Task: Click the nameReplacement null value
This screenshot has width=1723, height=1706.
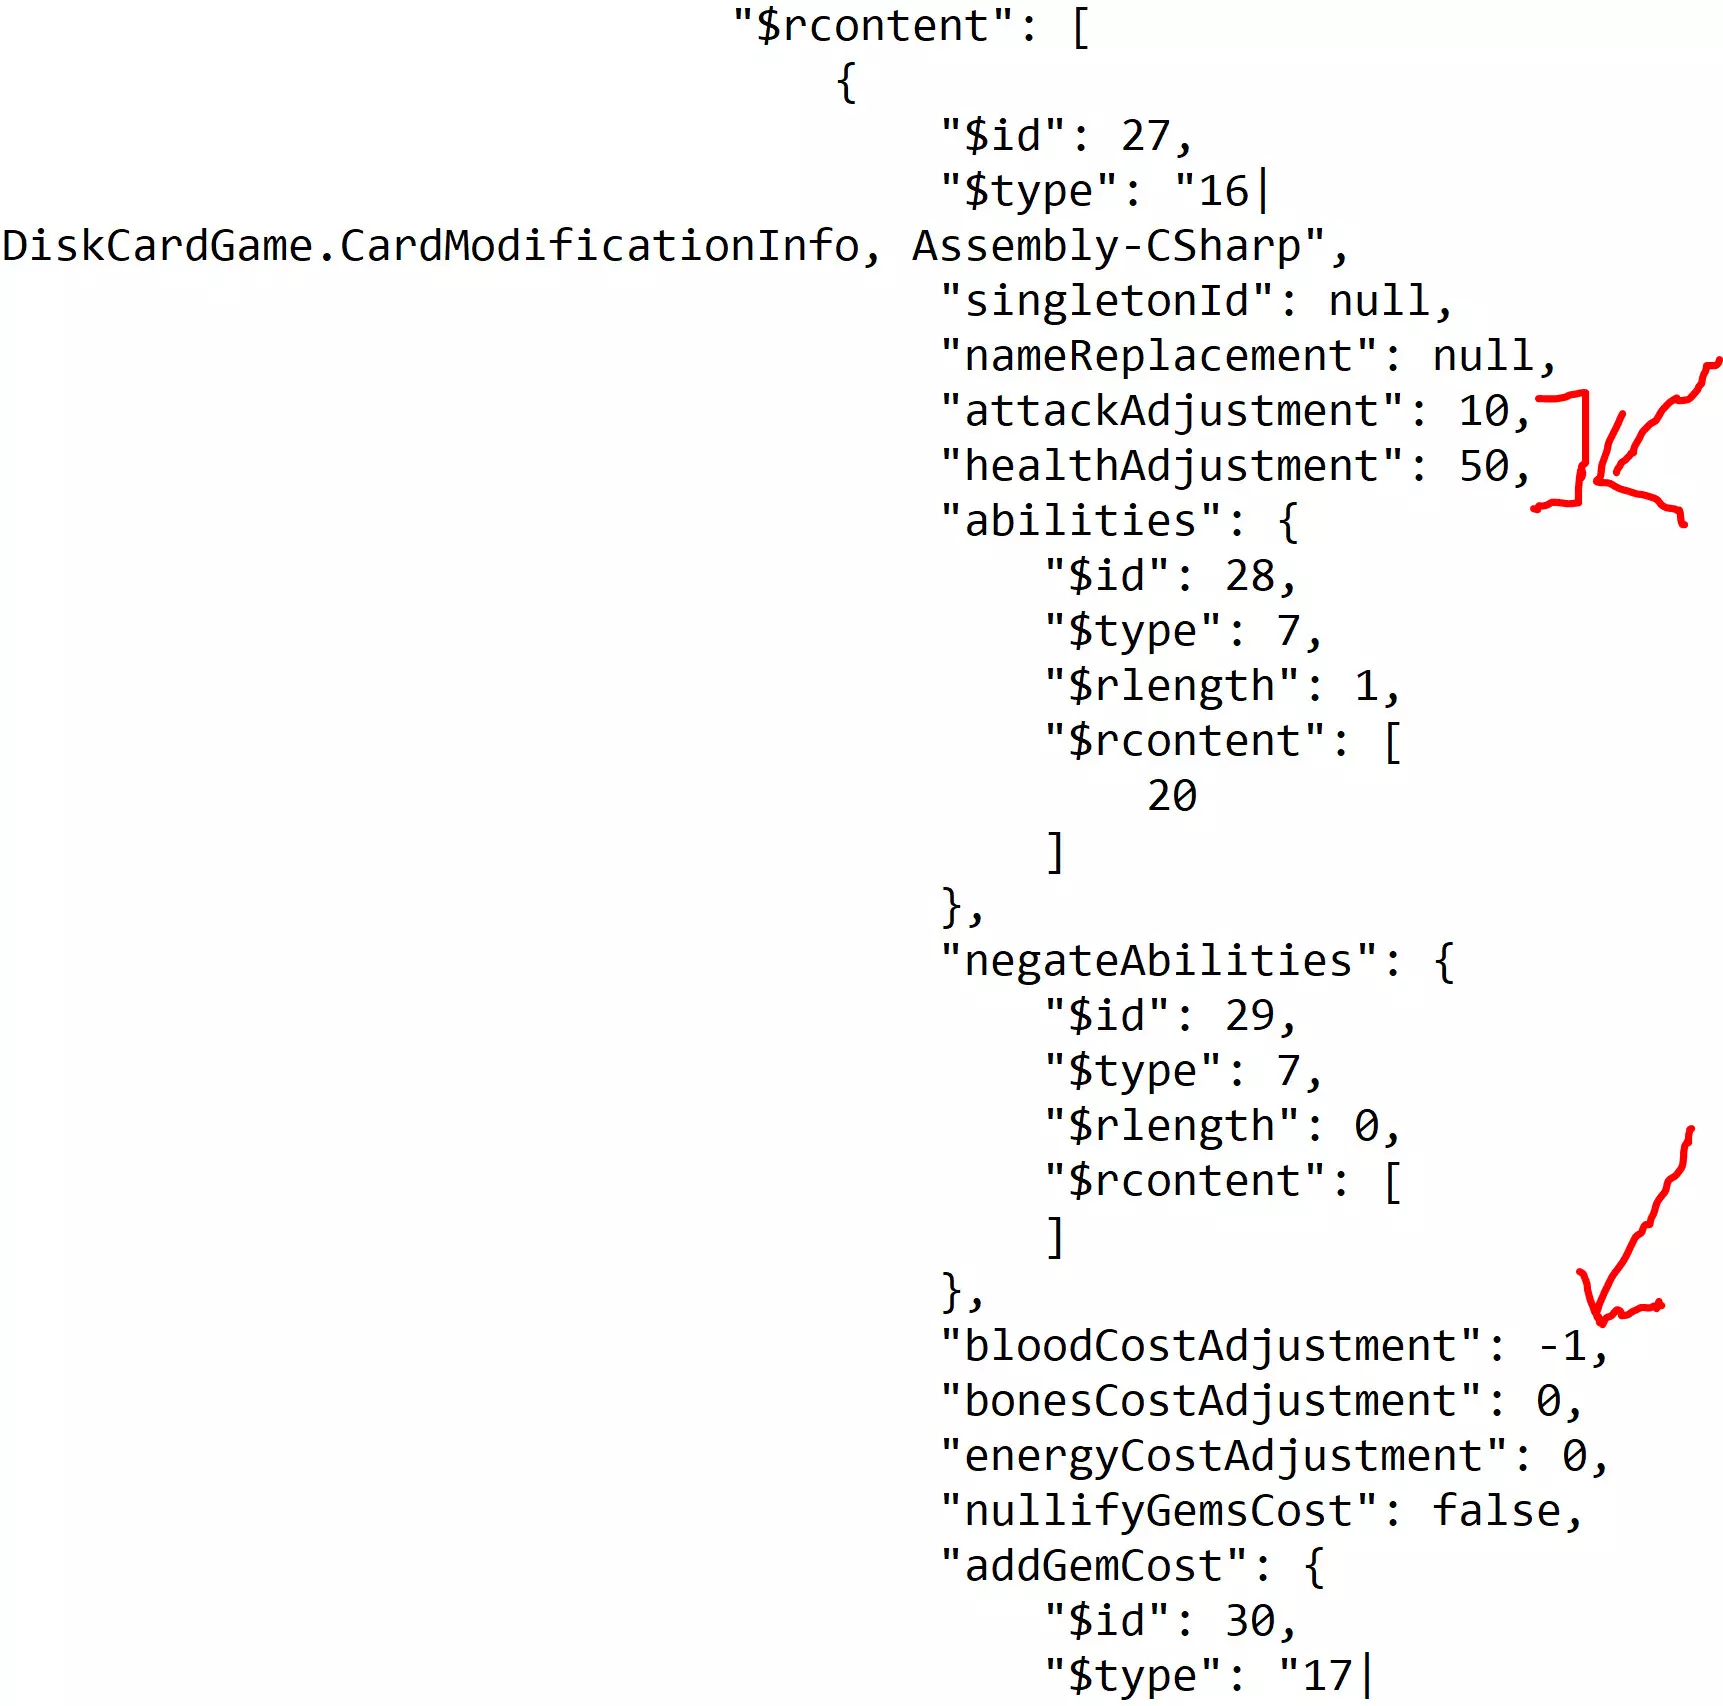Action: click(x=1484, y=356)
